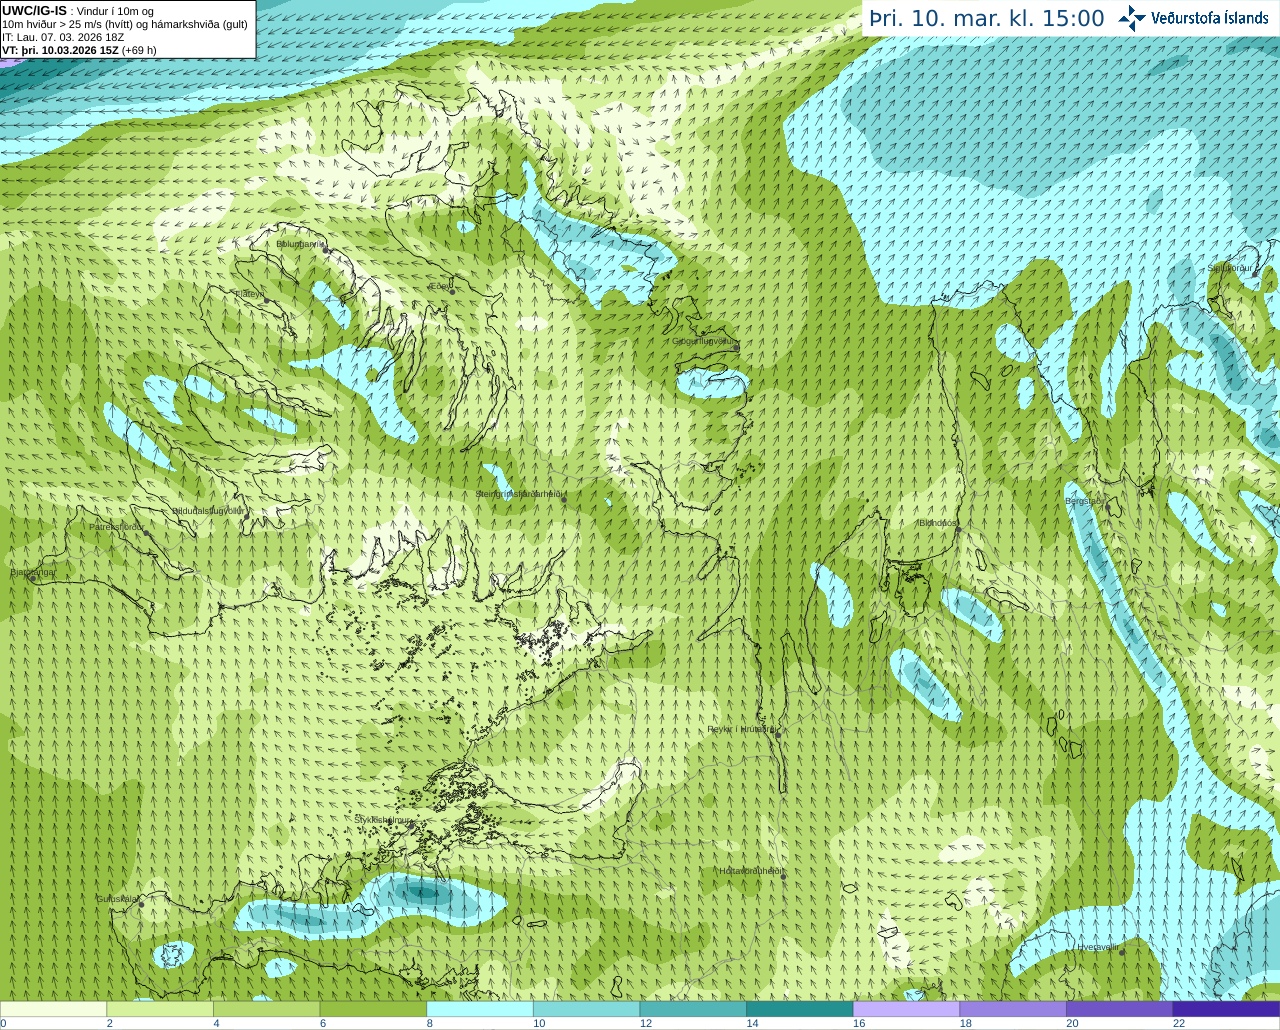Viewport: 1280px width, 1030px height.
Task: Select the Patreksfjörður station label
Action: (116, 526)
